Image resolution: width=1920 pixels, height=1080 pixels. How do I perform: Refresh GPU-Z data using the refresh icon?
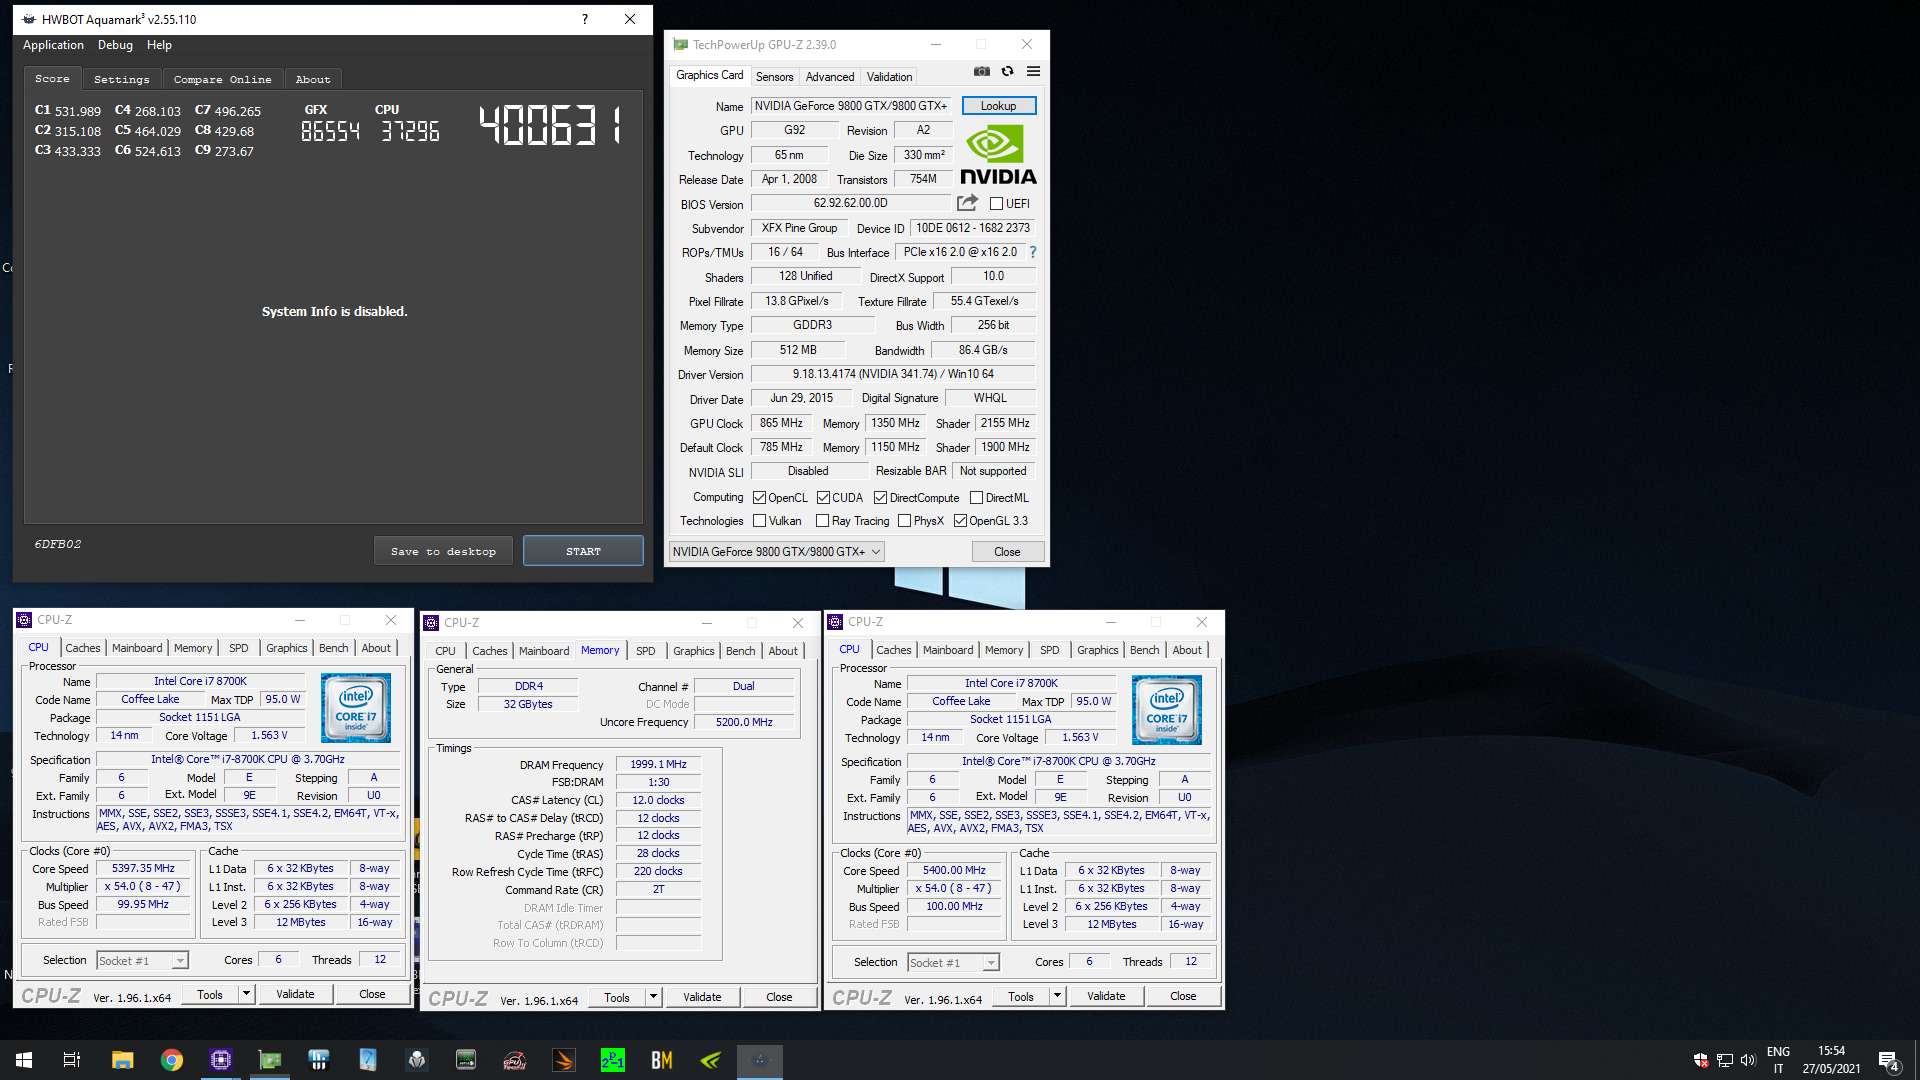(1007, 72)
